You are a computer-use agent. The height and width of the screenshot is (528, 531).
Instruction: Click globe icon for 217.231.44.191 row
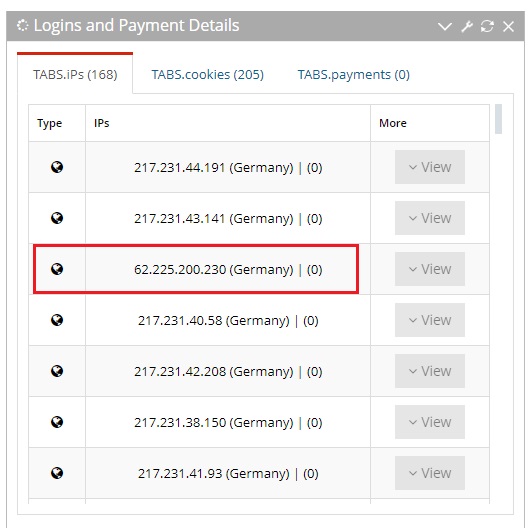tap(57, 167)
